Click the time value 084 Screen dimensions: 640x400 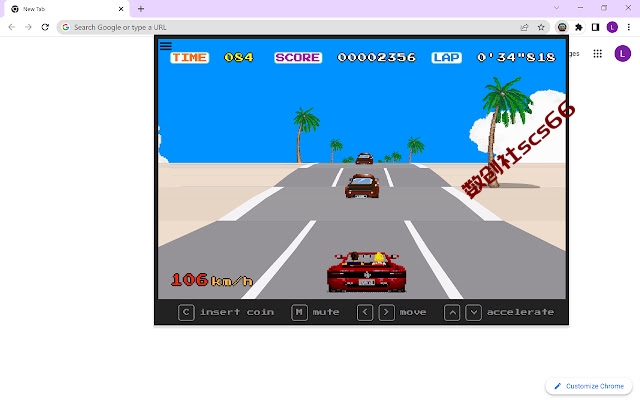[x=239, y=58]
